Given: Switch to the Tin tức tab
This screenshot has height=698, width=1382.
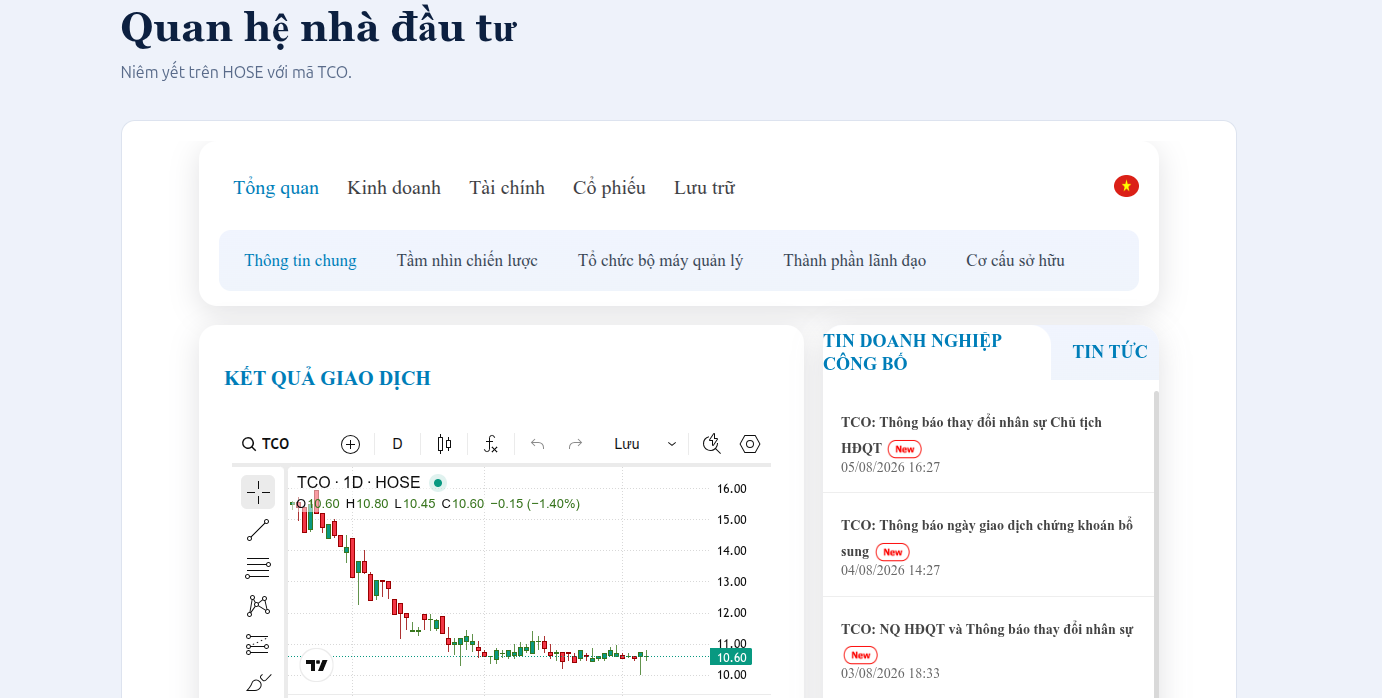Looking at the screenshot, I should pyautogui.click(x=1110, y=352).
